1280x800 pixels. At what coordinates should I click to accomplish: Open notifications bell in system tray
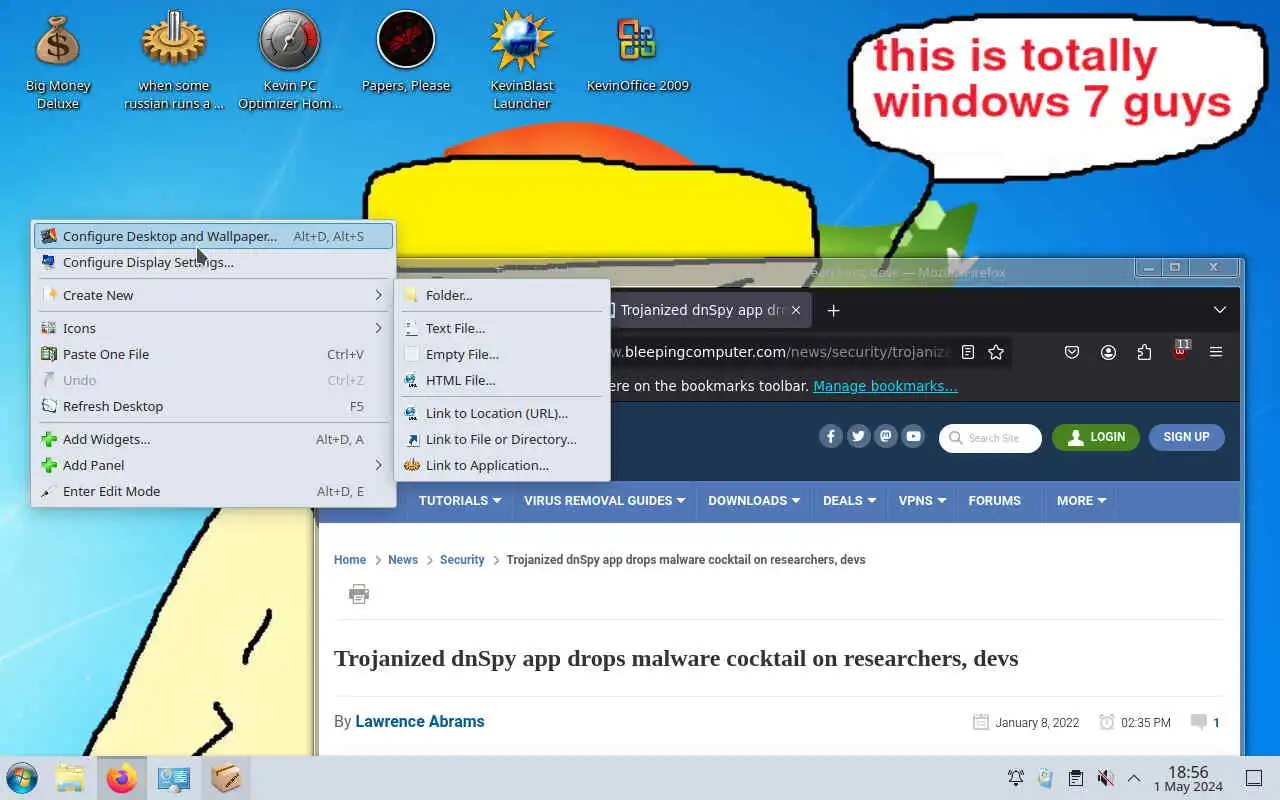click(x=1016, y=778)
